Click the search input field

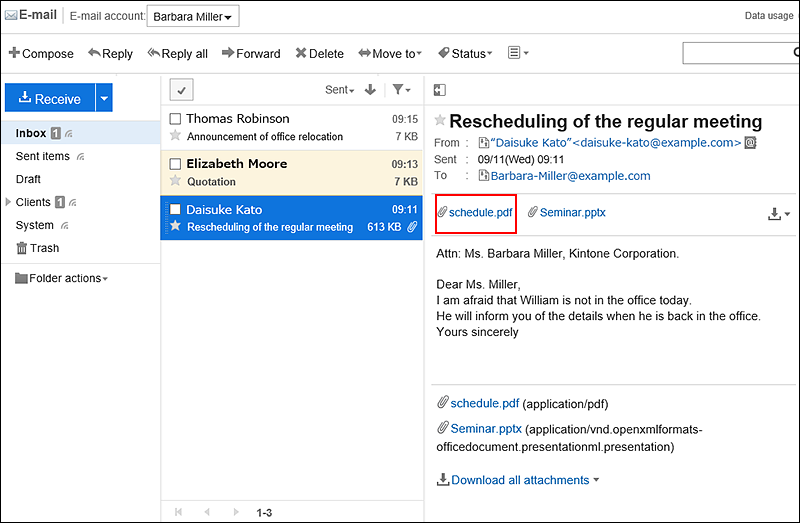click(740, 53)
